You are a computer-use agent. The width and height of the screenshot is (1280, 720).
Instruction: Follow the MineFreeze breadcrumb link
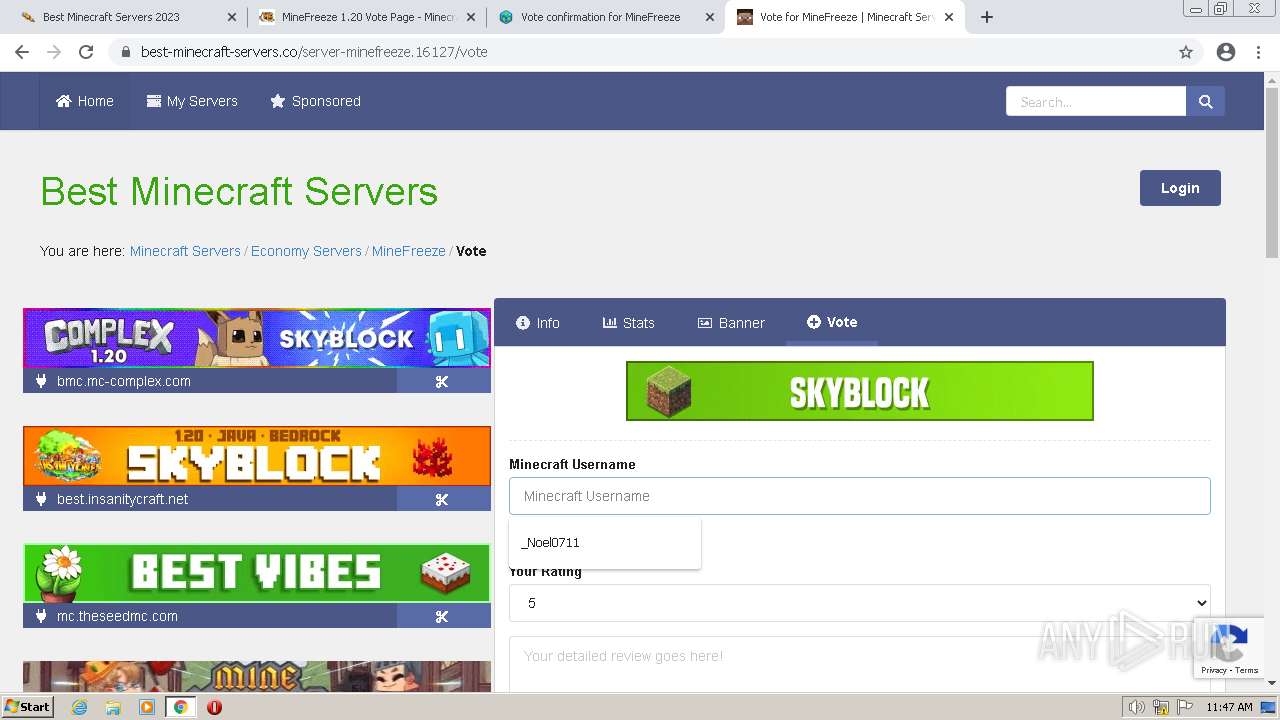point(409,251)
